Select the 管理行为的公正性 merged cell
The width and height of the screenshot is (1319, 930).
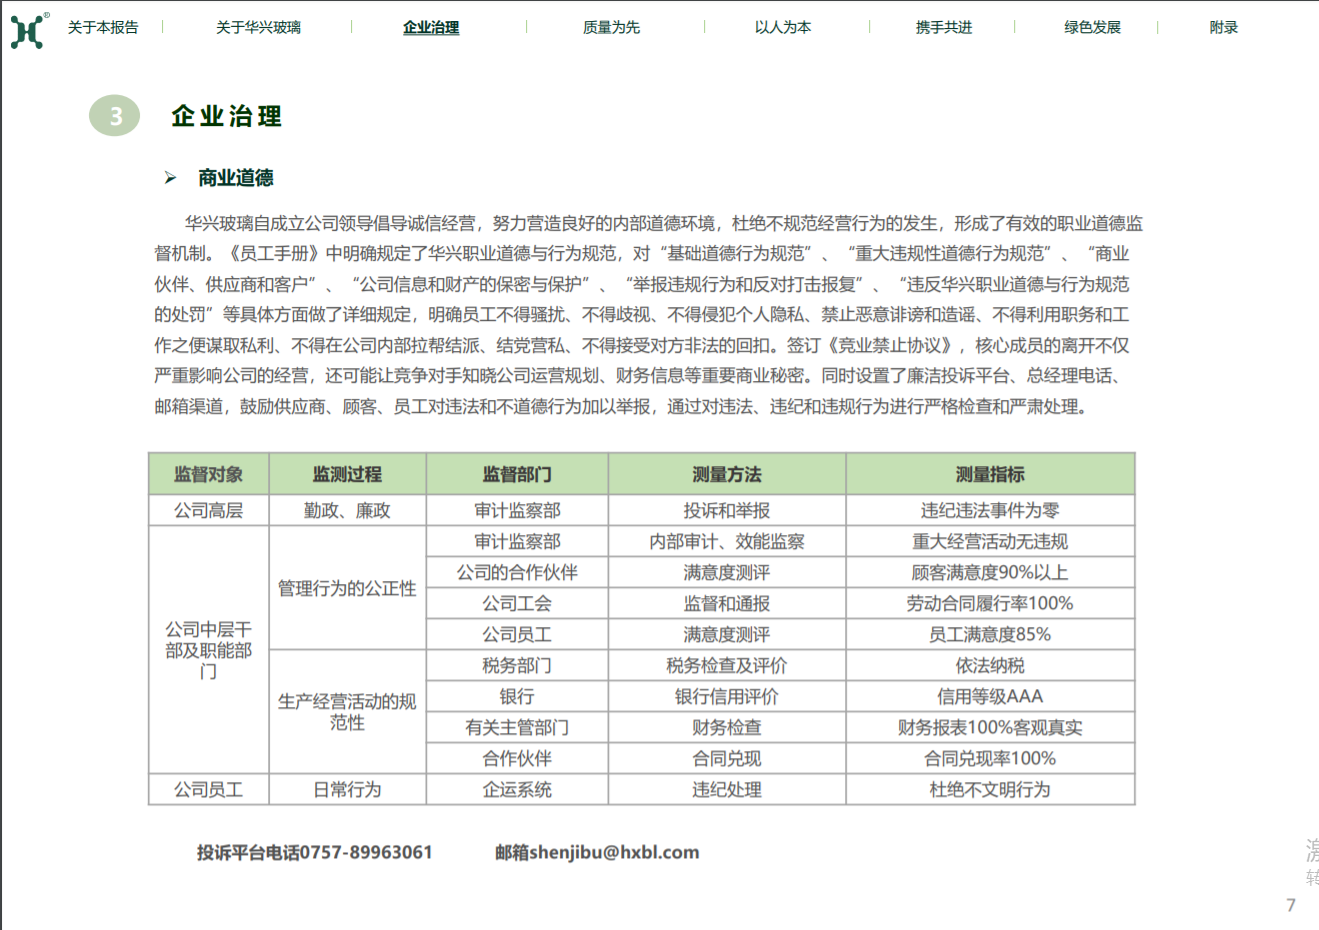(347, 588)
